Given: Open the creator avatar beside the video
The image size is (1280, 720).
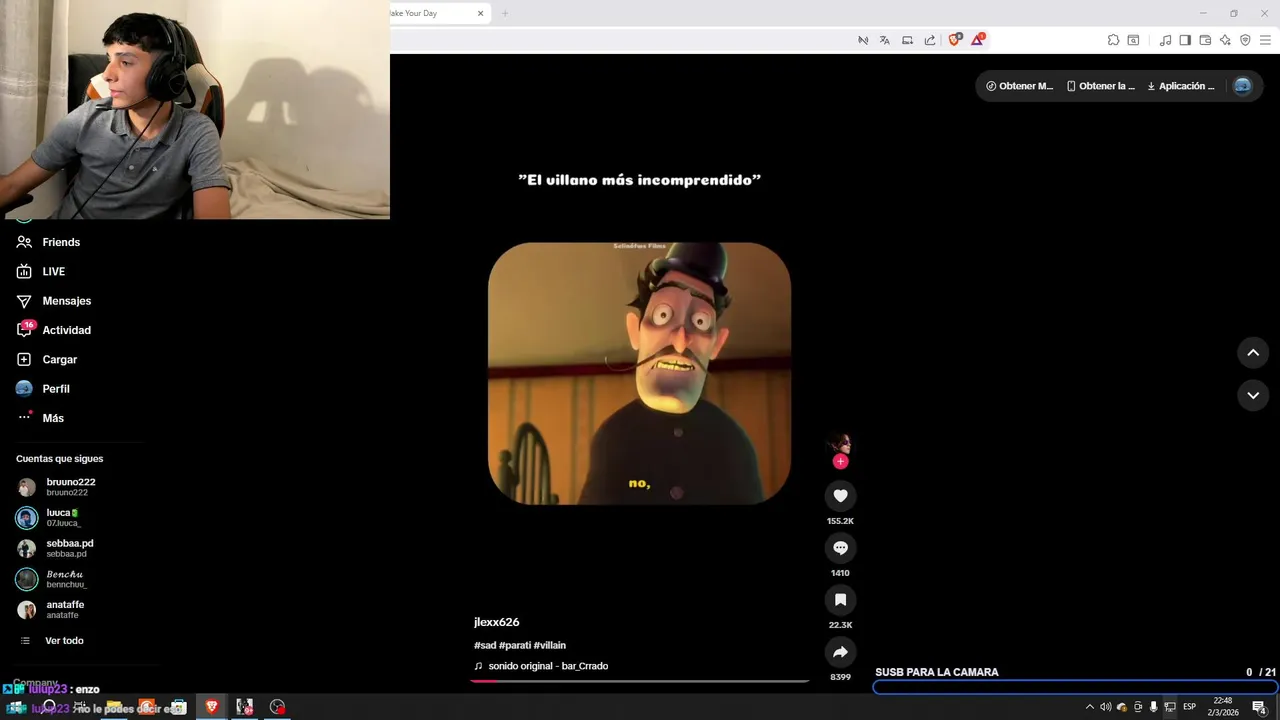Looking at the screenshot, I should coord(840,444).
